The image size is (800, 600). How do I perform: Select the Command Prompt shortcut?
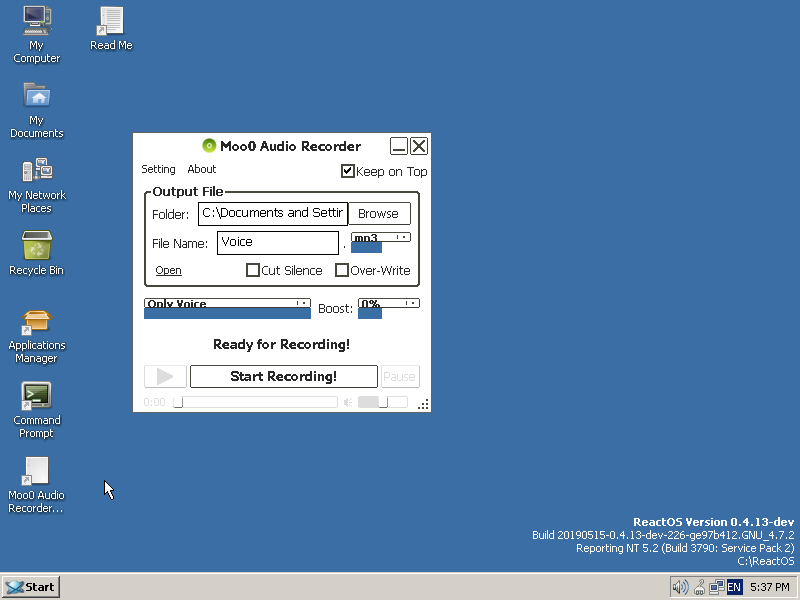click(36, 411)
